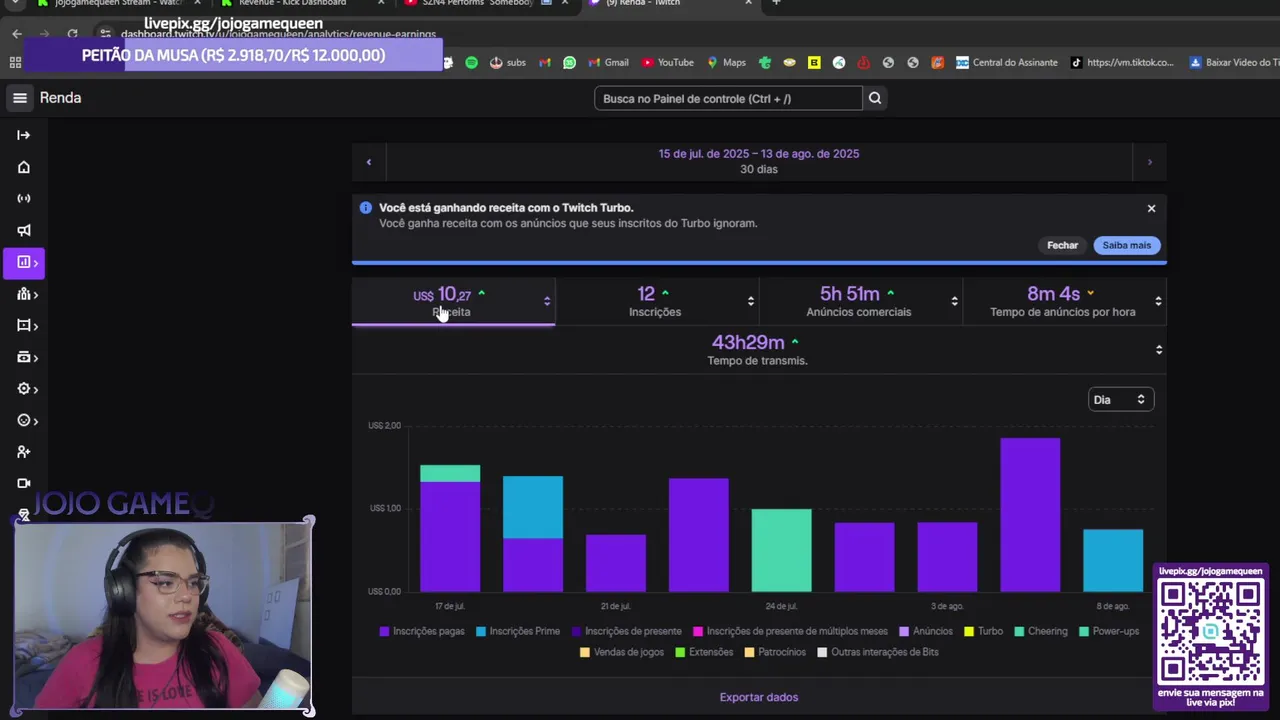Click the date range '15 de jul. de 2025 – 13 de ago. de 2025'
The width and height of the screenshot is (1280, 720).
759,154
